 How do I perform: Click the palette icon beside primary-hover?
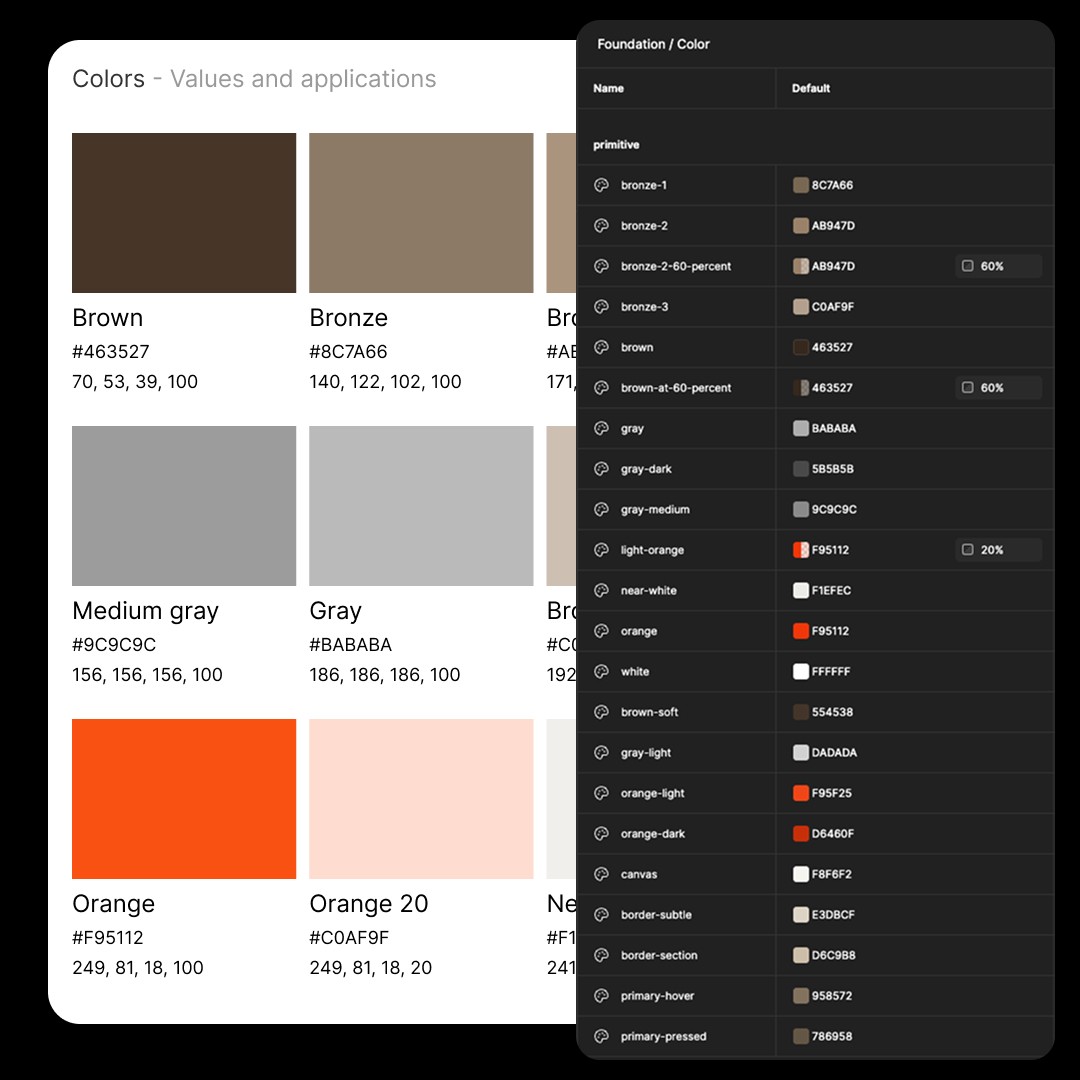click(x=601, y=996)
